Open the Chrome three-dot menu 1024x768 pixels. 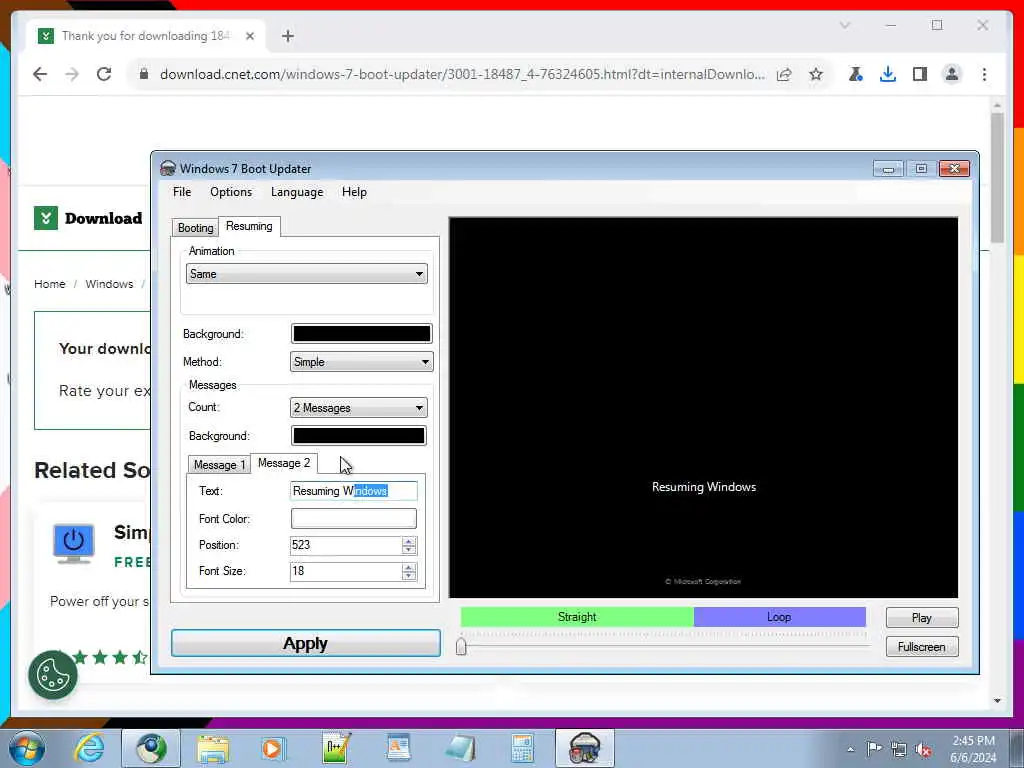(x=984, y=74)
